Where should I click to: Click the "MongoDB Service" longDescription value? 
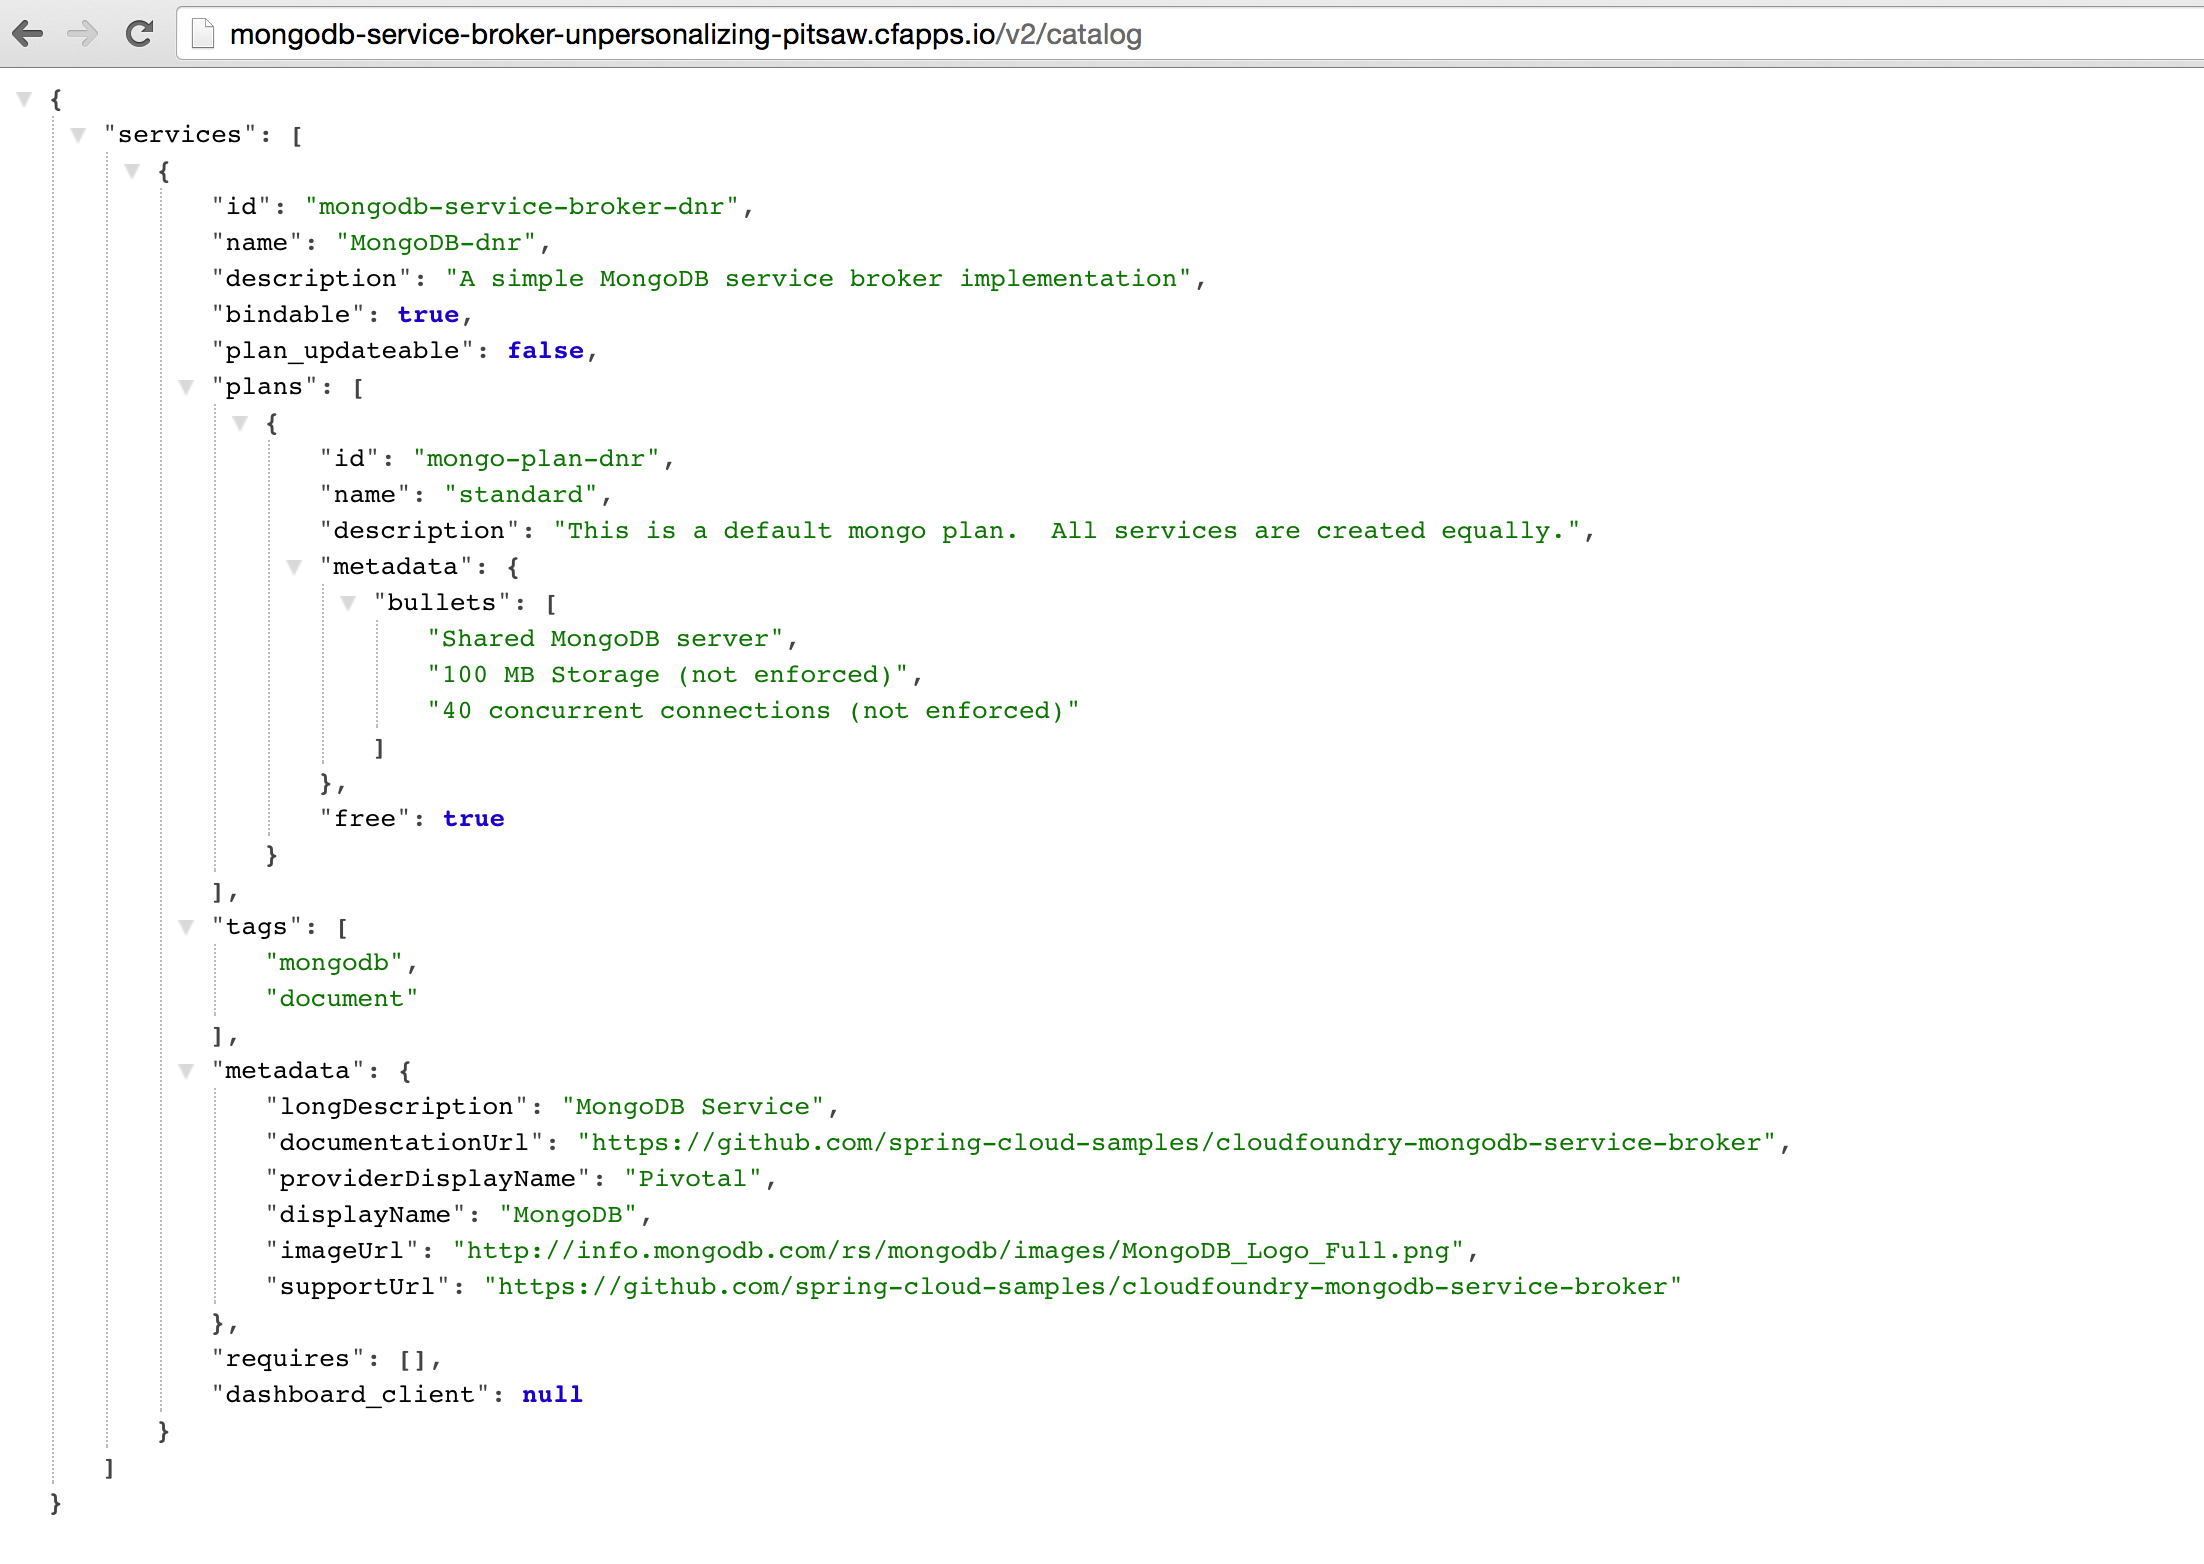pos(693,1107)
